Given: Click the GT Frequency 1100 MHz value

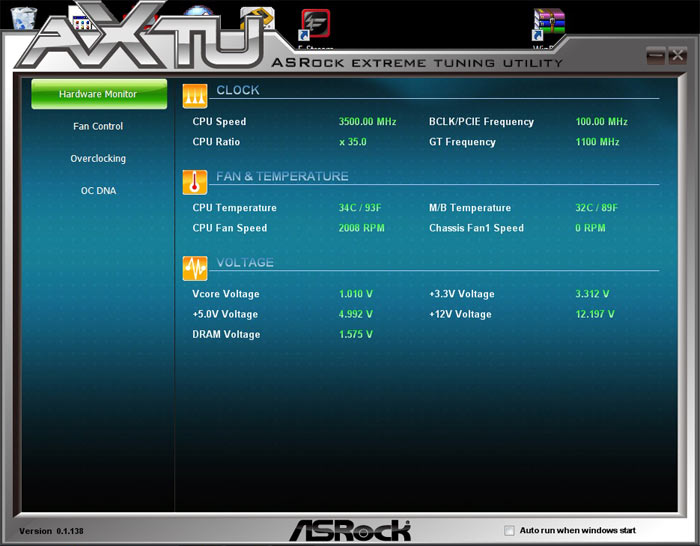Looking at the screenshot, I should (x=597, y=142).
